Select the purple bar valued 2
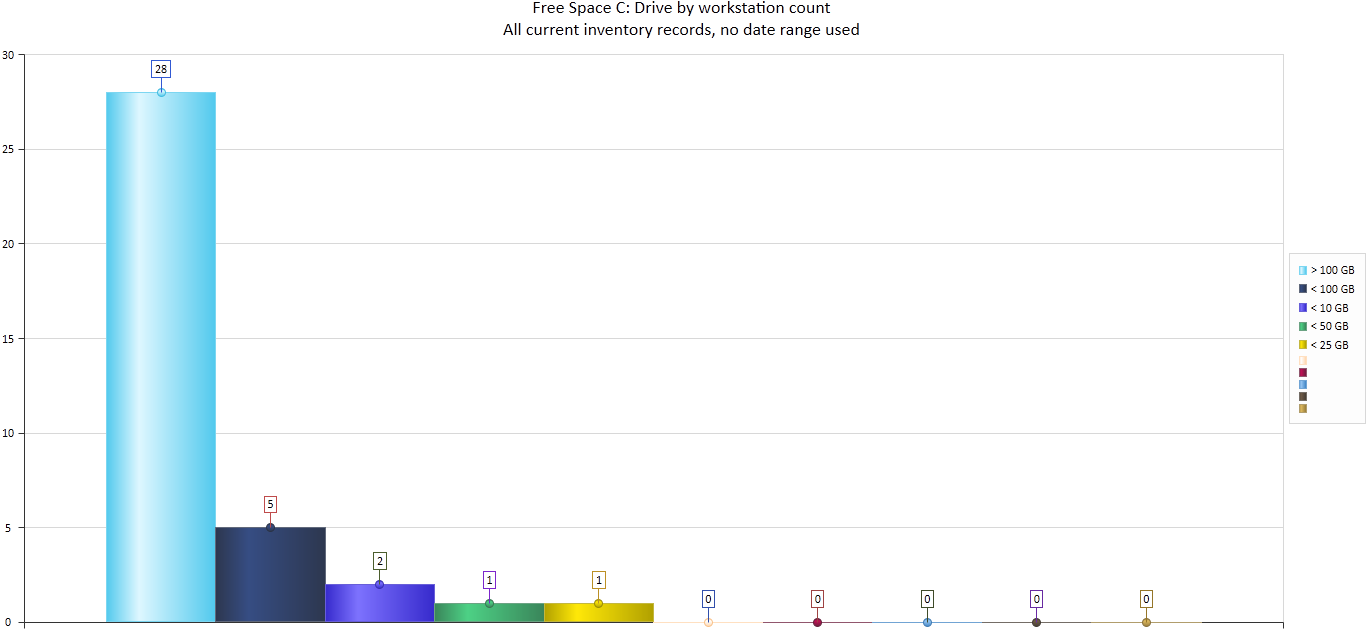Screen dimensions: 1367x630 (x=379, y=603)
